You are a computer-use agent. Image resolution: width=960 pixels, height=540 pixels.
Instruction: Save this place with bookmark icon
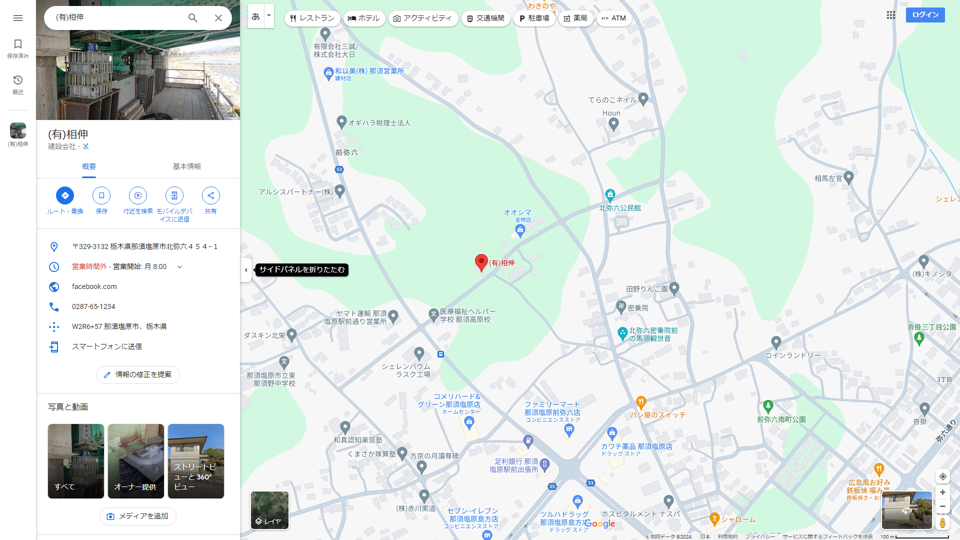click(101, 196)
